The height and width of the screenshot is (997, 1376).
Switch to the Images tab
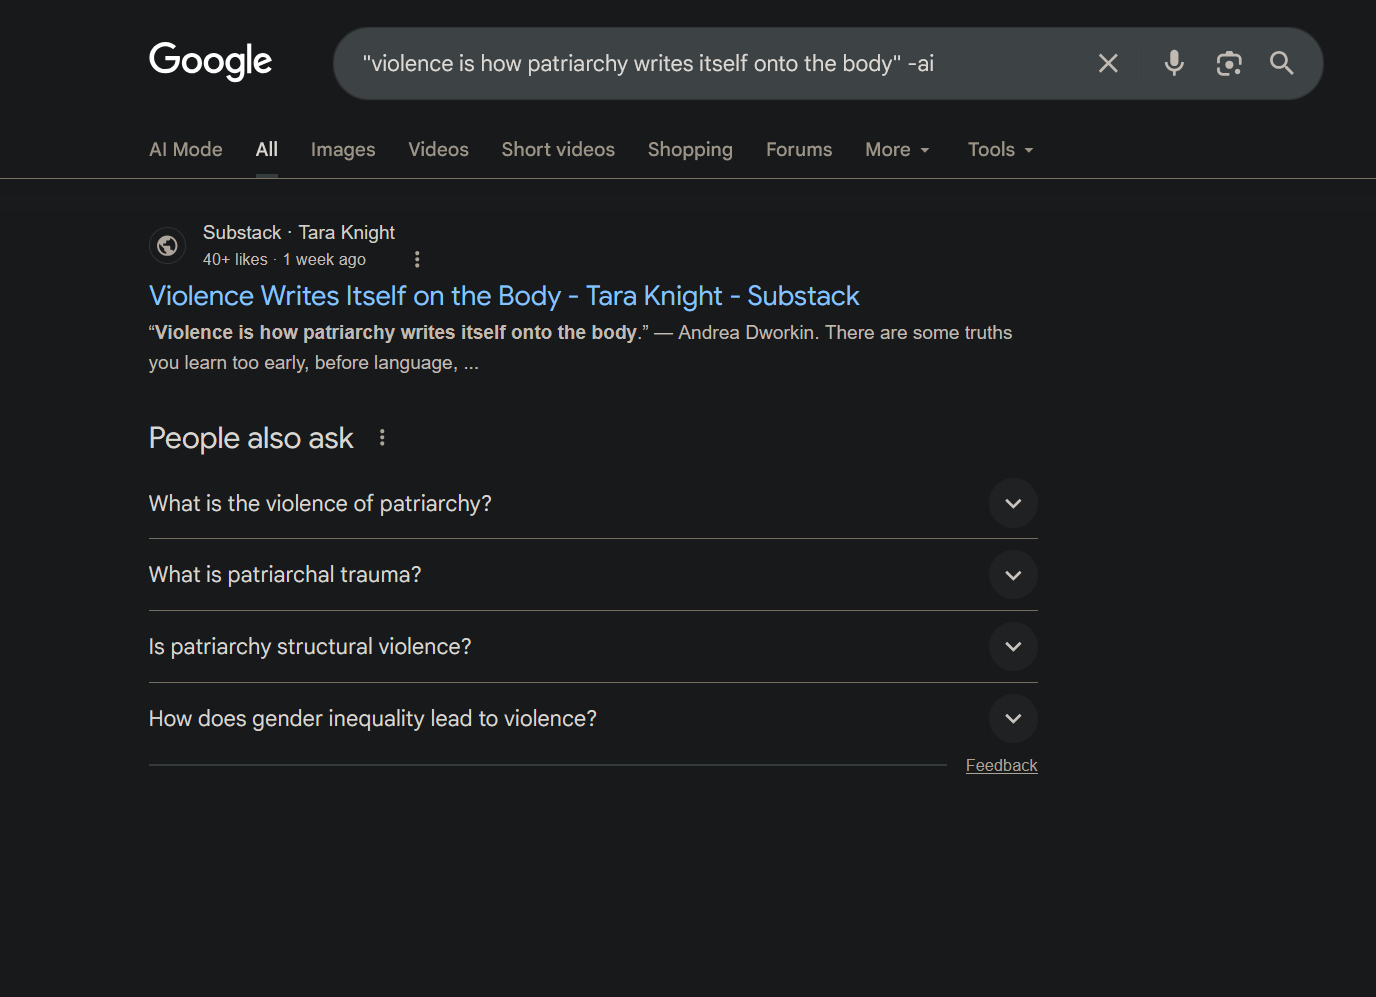point(343,150)
